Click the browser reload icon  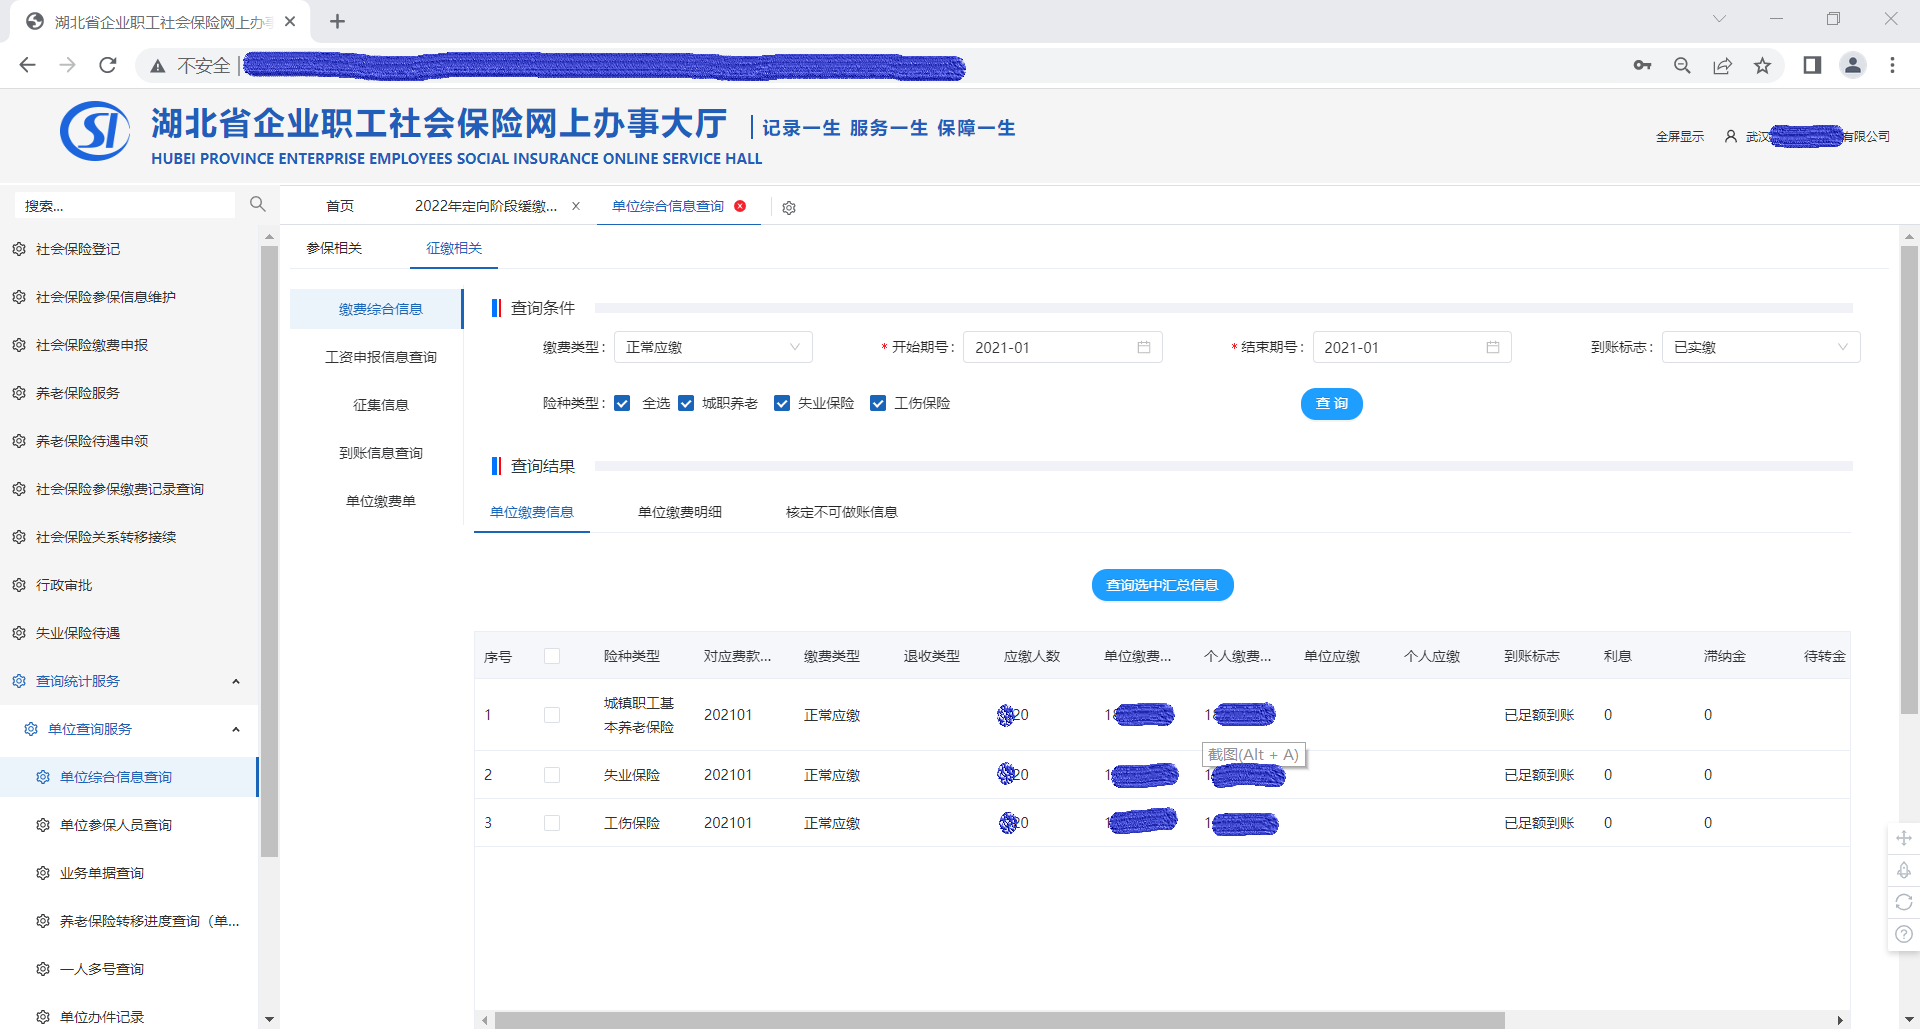108,65
